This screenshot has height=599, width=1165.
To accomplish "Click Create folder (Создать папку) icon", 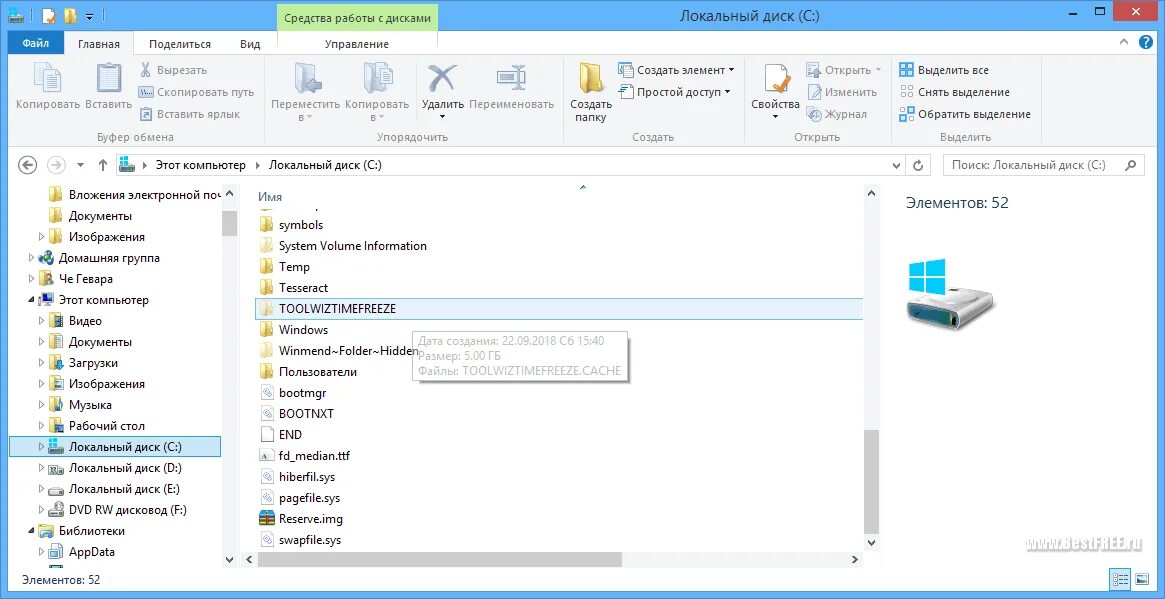I will tap(591, 79).
